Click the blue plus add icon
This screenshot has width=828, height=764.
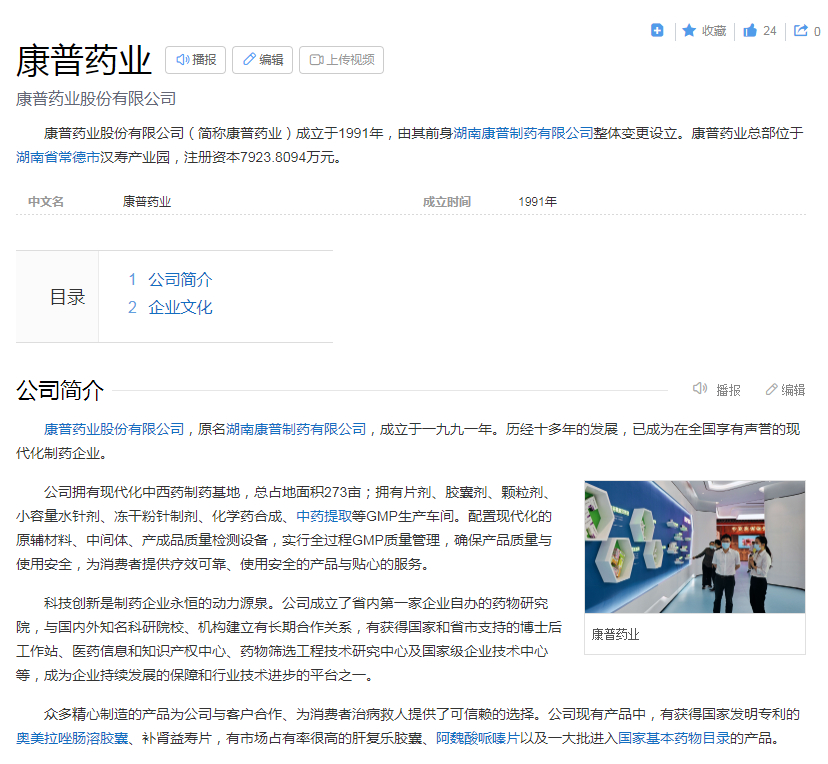pyautogui.click(x=657, y=31)
